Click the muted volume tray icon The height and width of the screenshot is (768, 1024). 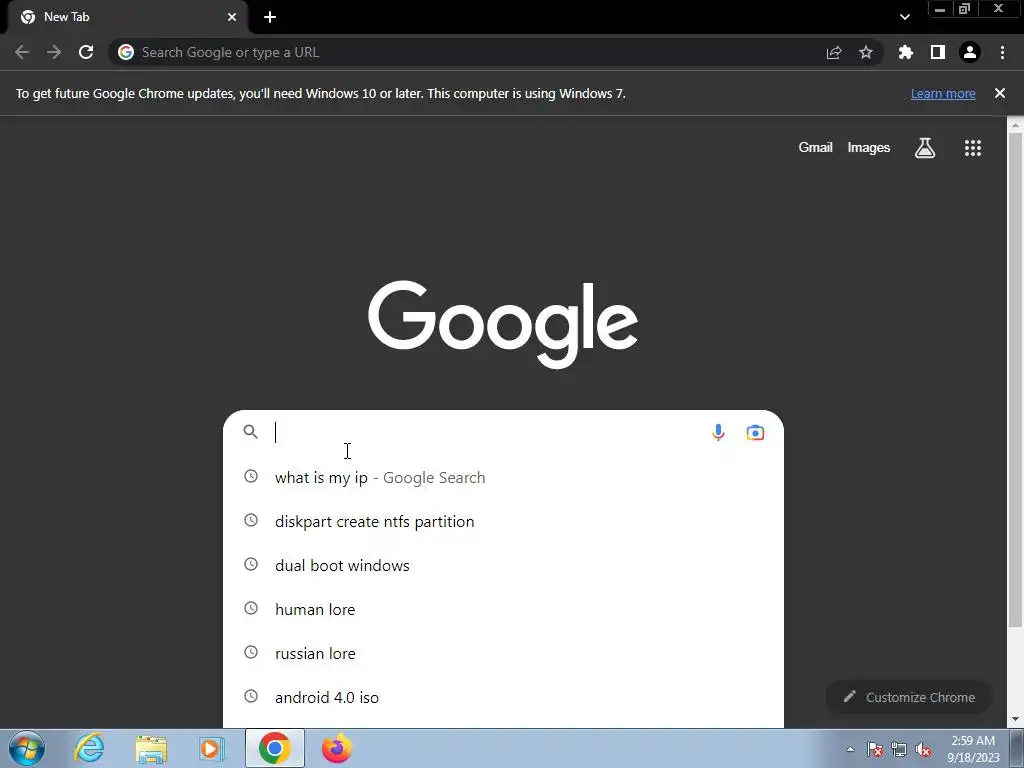click(923, 750)
